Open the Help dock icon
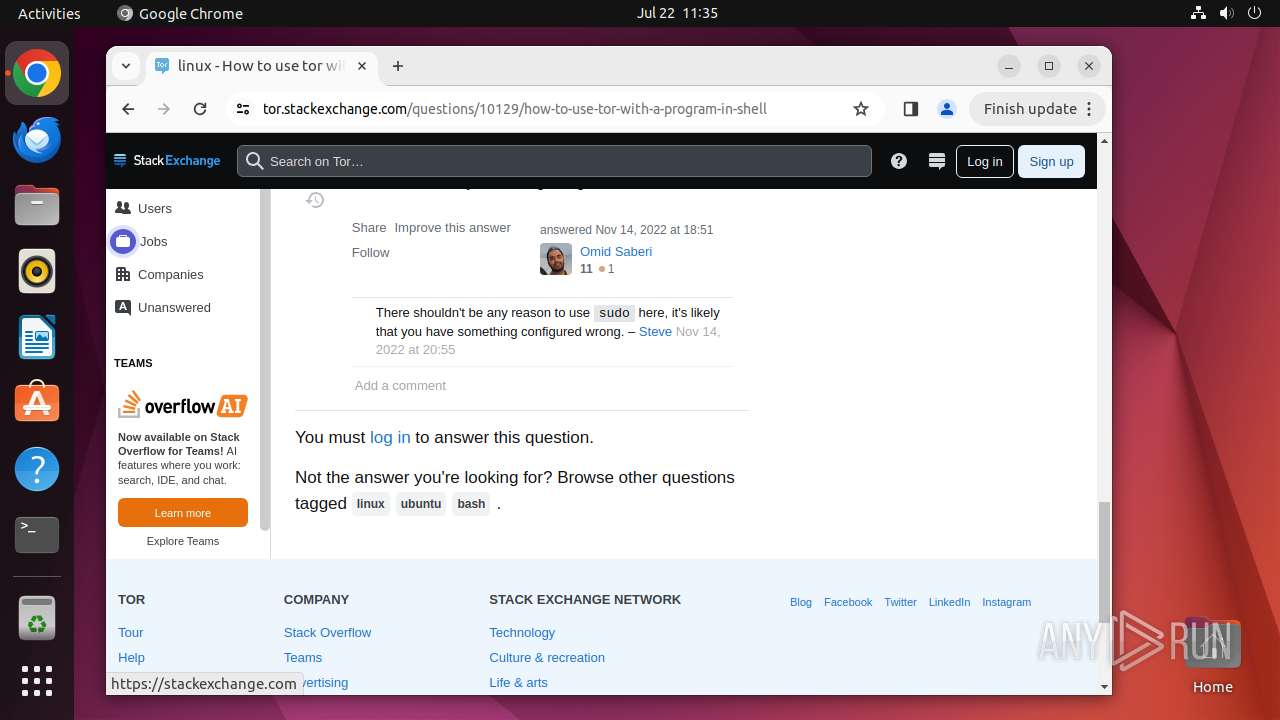This screenshot has height=720, width=1280. [x=37, y=469]
